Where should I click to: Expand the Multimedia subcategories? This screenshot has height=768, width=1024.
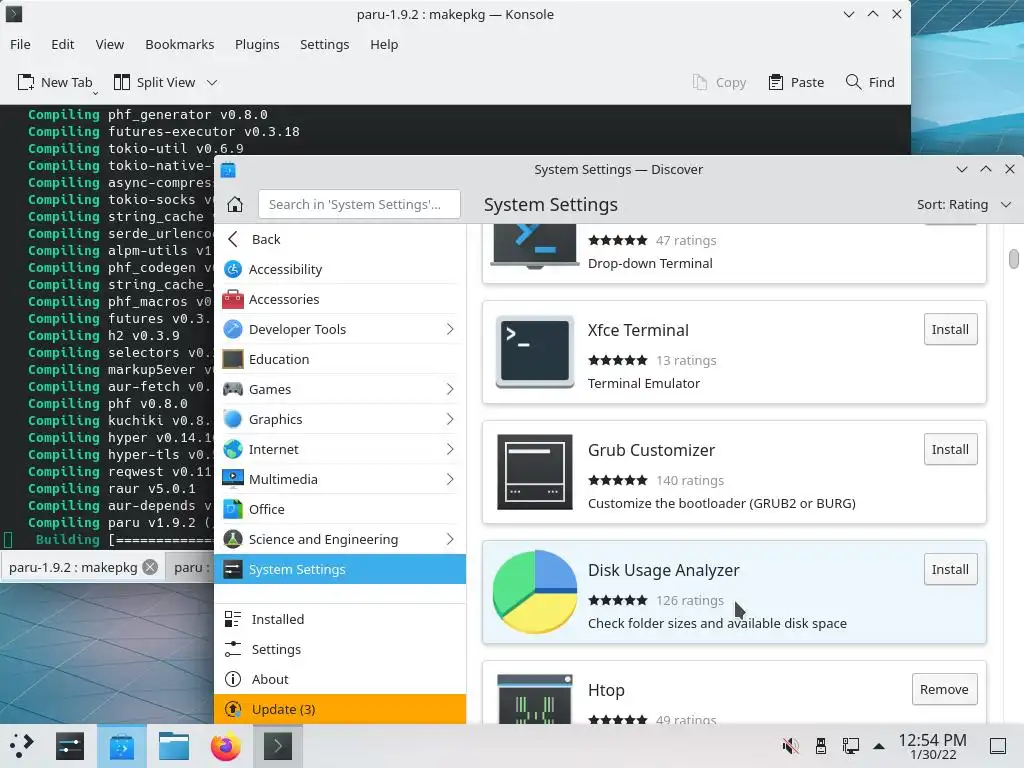pos(450,479)
